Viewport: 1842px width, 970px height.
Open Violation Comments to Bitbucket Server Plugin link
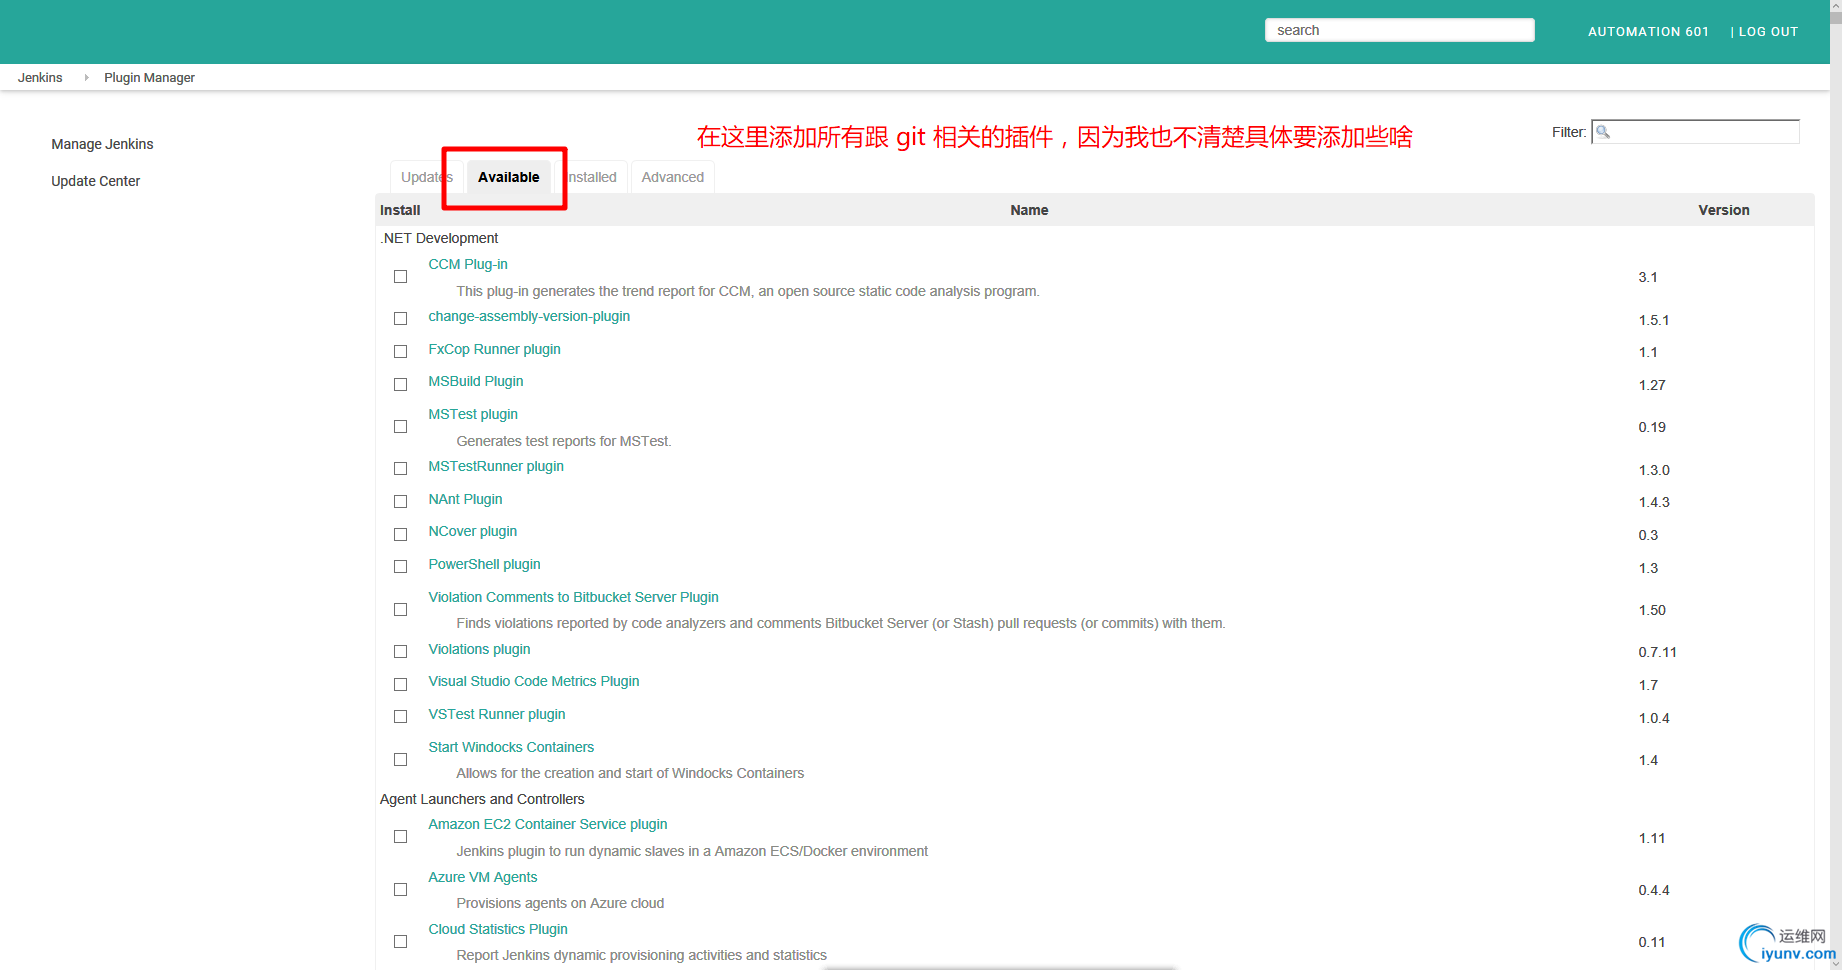click(573, 597)
